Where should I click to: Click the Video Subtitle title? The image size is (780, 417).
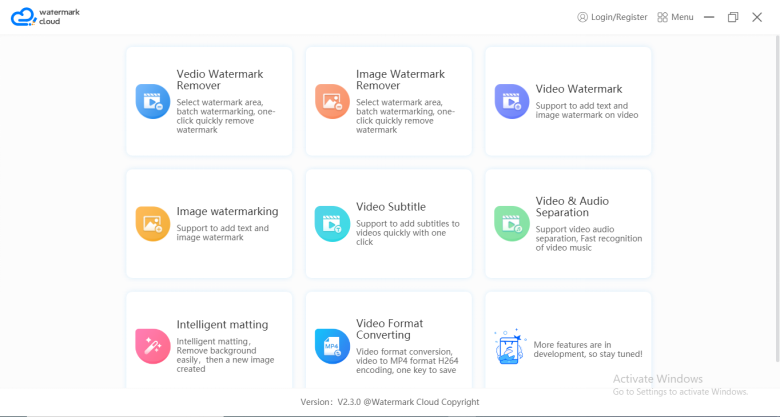[x=391, y=207]
